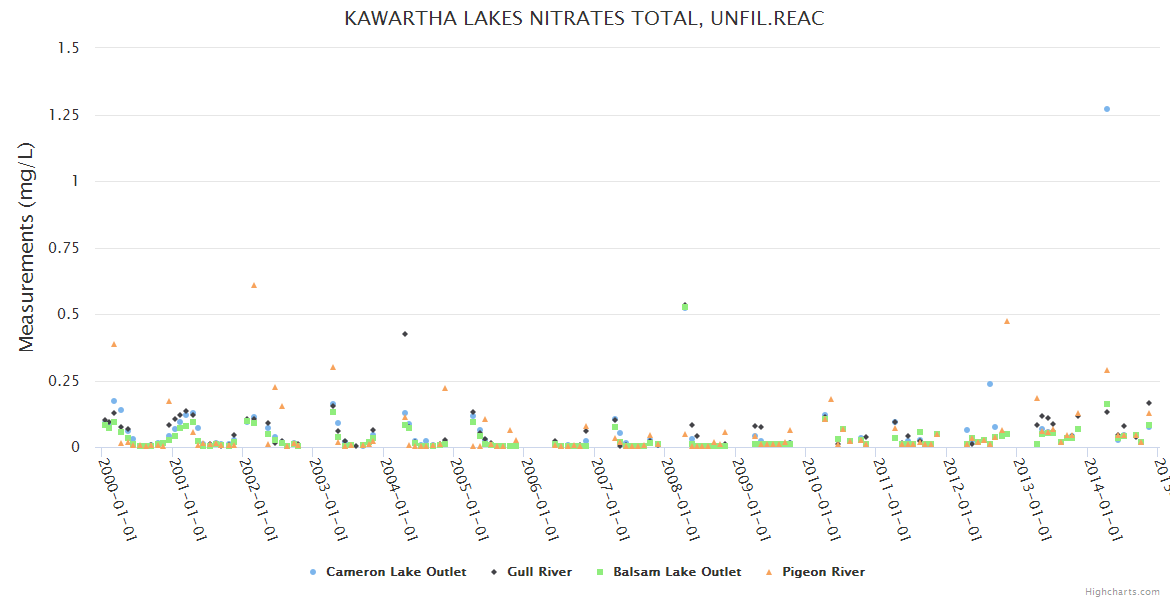Viewport: 1170px width, 600px height.
Task: Click the black diamond Gull River legend symbol
Action: tap(494, 572)
